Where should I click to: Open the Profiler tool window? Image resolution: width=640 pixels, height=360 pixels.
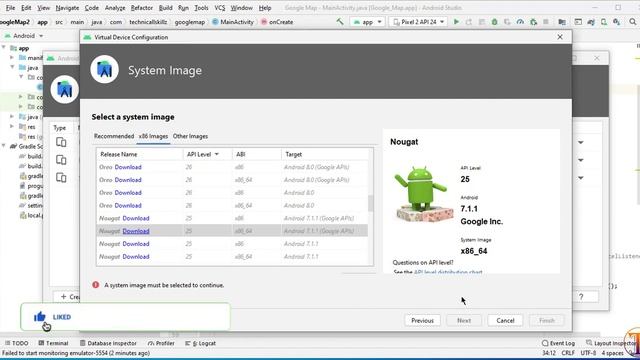(x=161, y=343)
